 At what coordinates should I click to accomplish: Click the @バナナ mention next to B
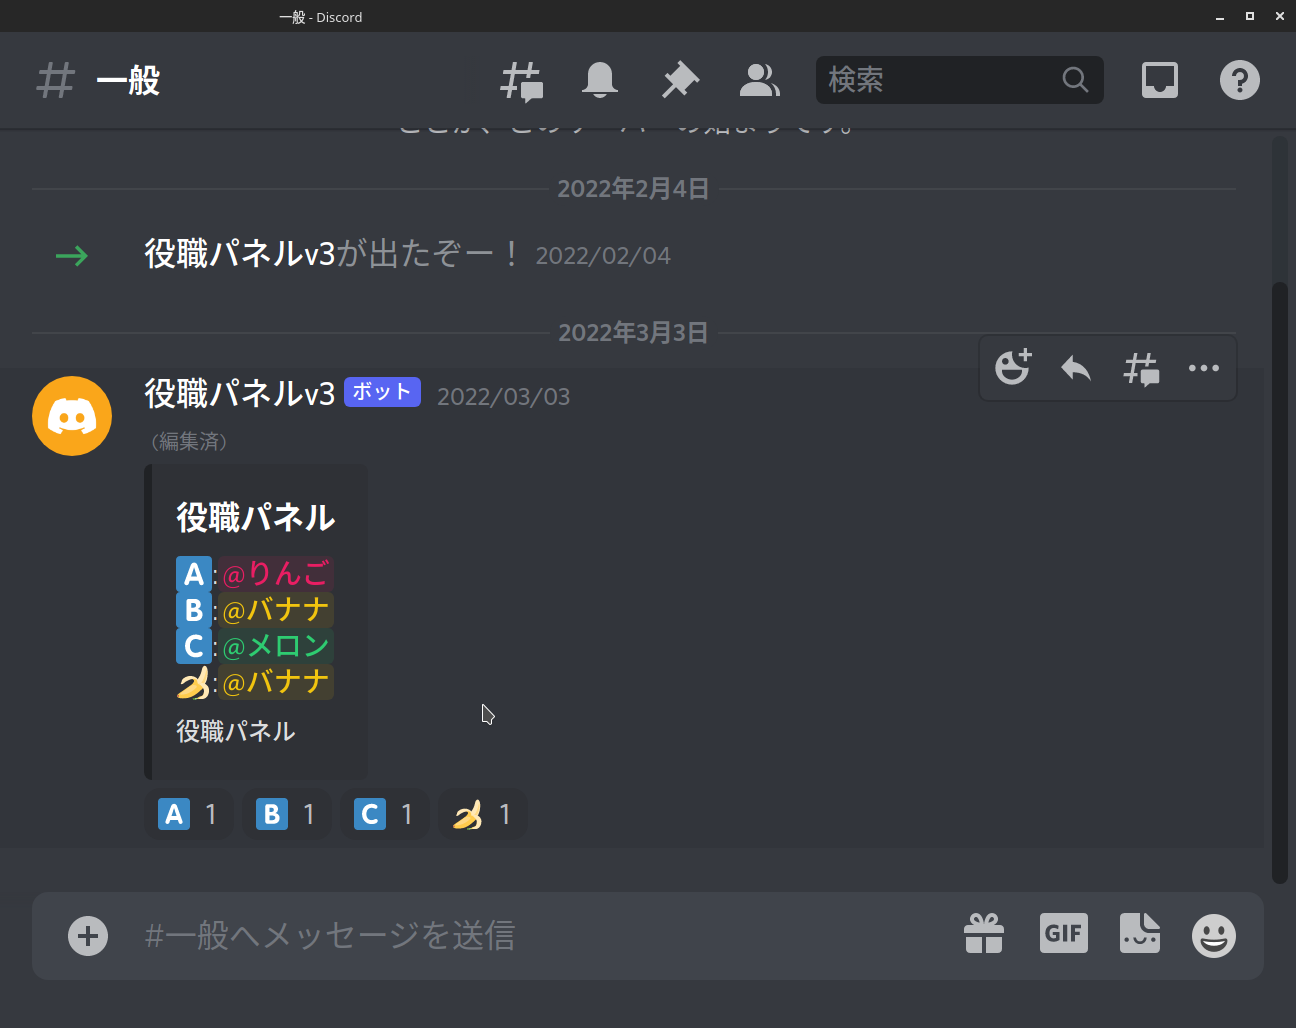[276, 610]
